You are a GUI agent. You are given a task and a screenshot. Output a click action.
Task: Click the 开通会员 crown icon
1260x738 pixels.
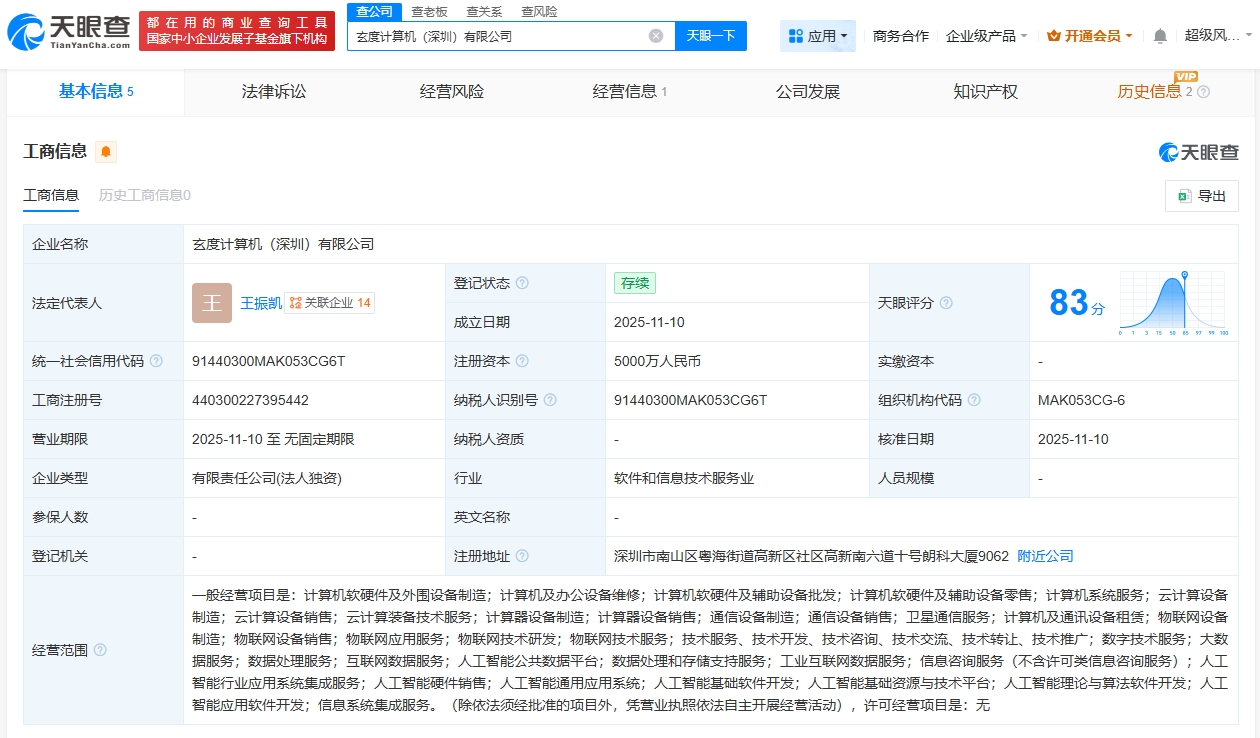pos(1055,35)
